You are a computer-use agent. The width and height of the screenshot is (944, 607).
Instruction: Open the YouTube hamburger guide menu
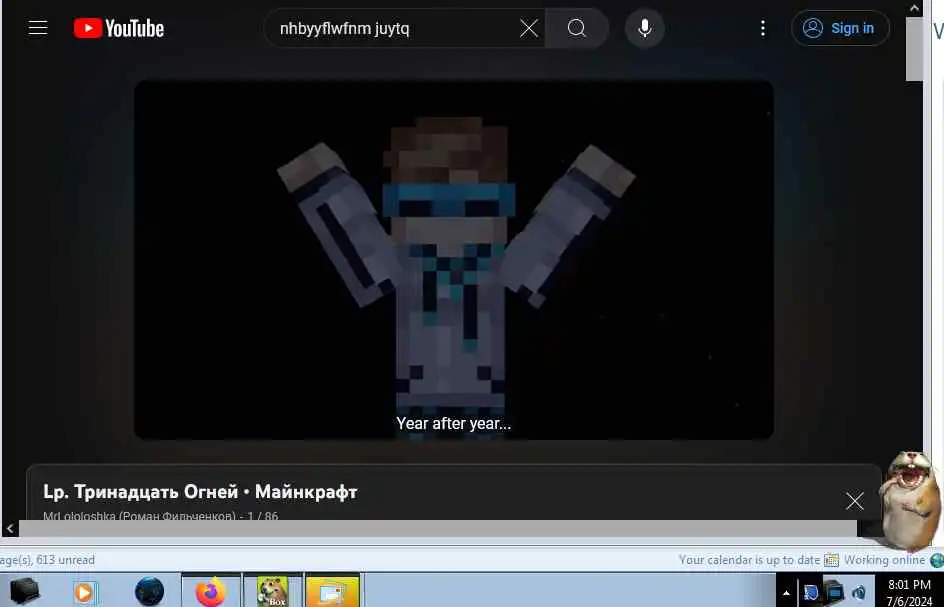pyautogui.click(x=38, y=28)
